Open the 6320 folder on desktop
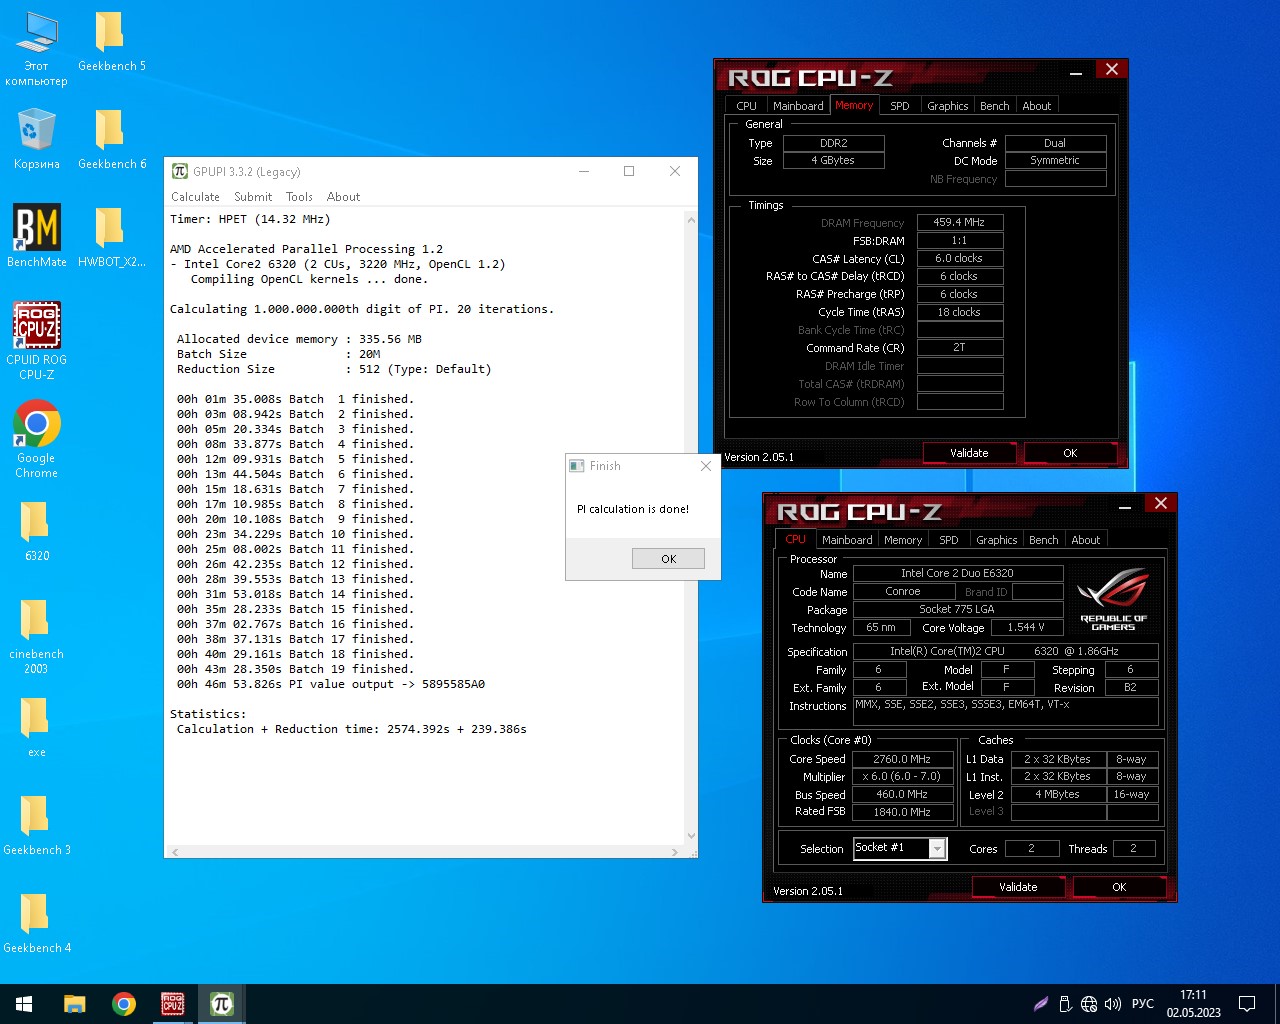 click(36, 530)
